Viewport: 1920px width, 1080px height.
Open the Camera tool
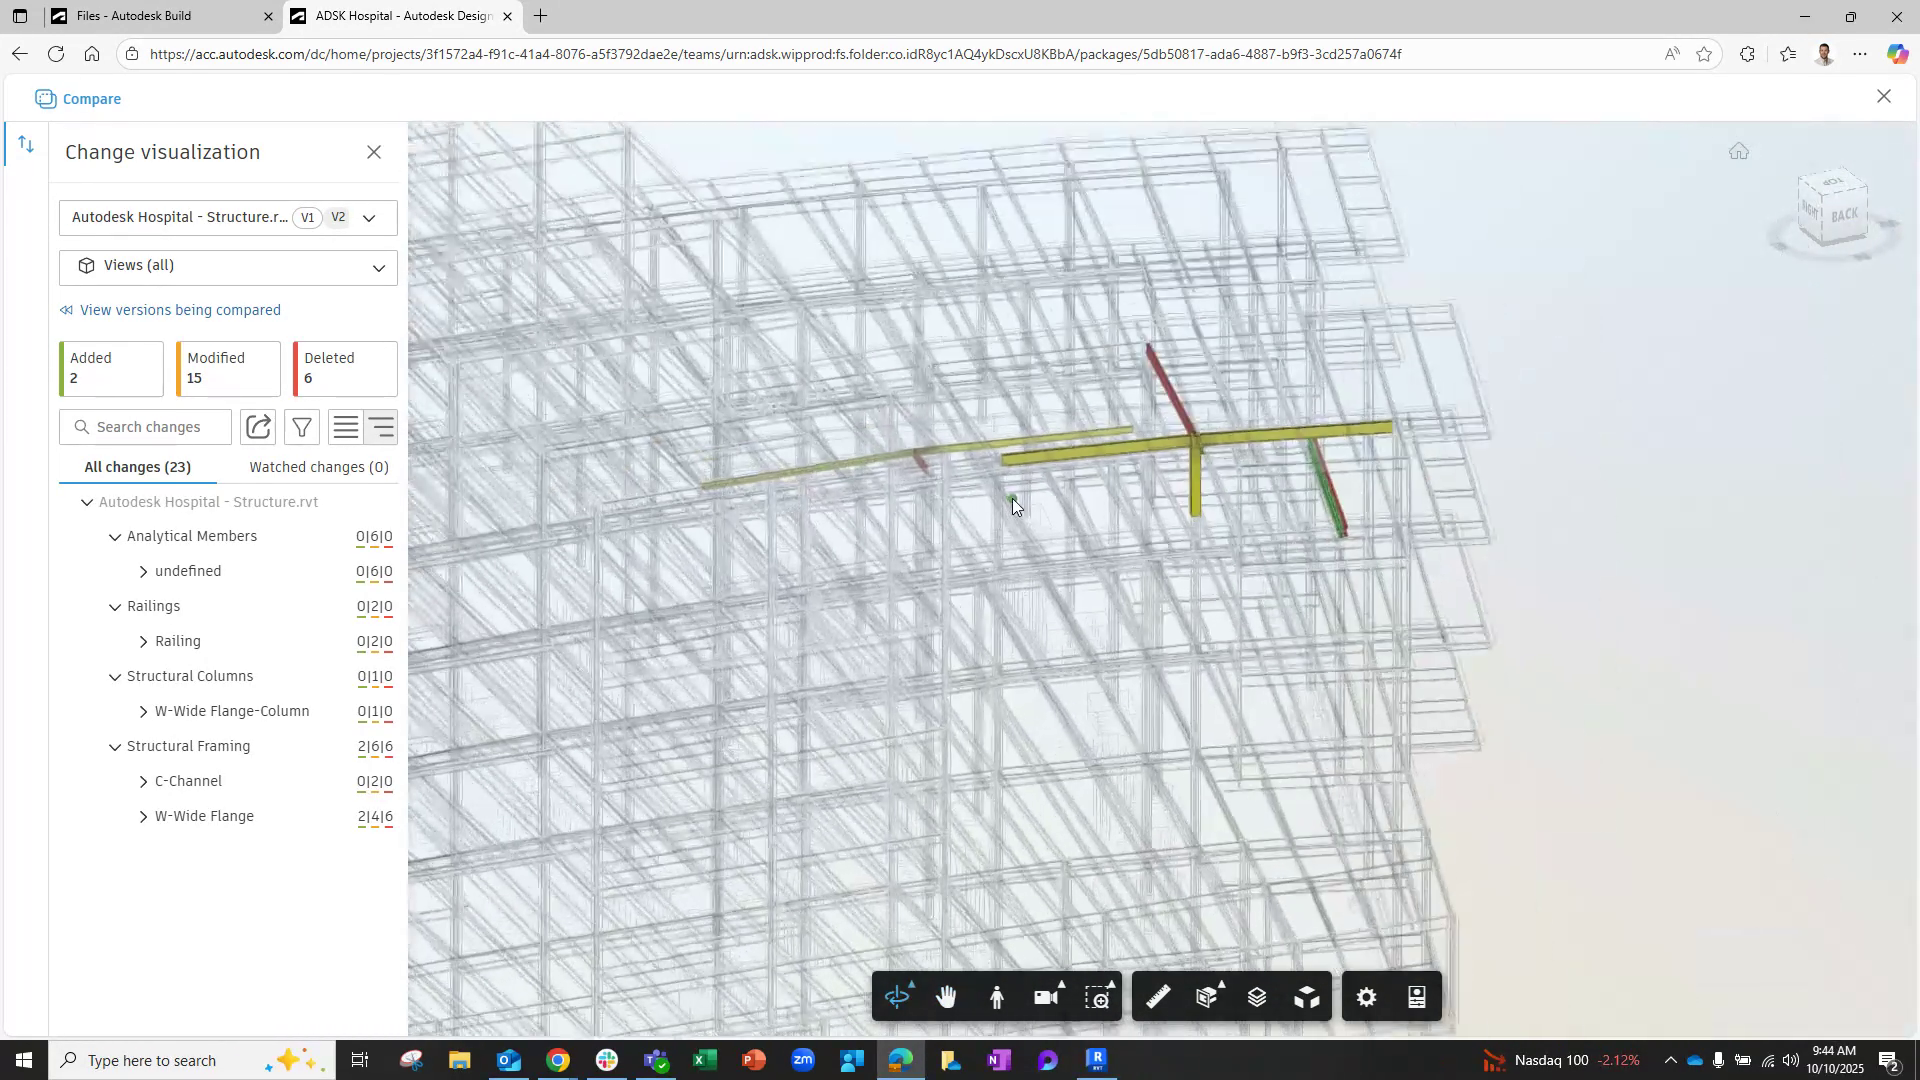pos(1047,996)
